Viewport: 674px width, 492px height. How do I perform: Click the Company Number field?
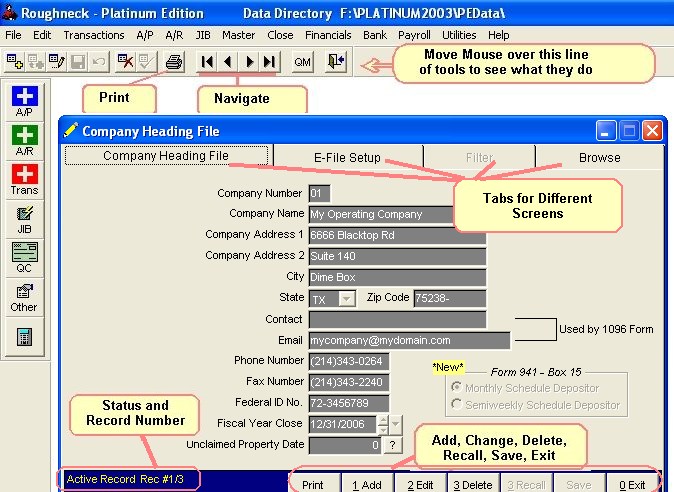click(319, 193)
